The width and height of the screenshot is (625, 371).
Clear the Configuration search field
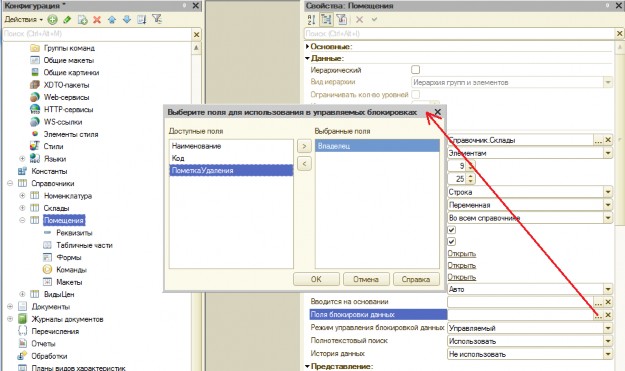pos(197,35)
